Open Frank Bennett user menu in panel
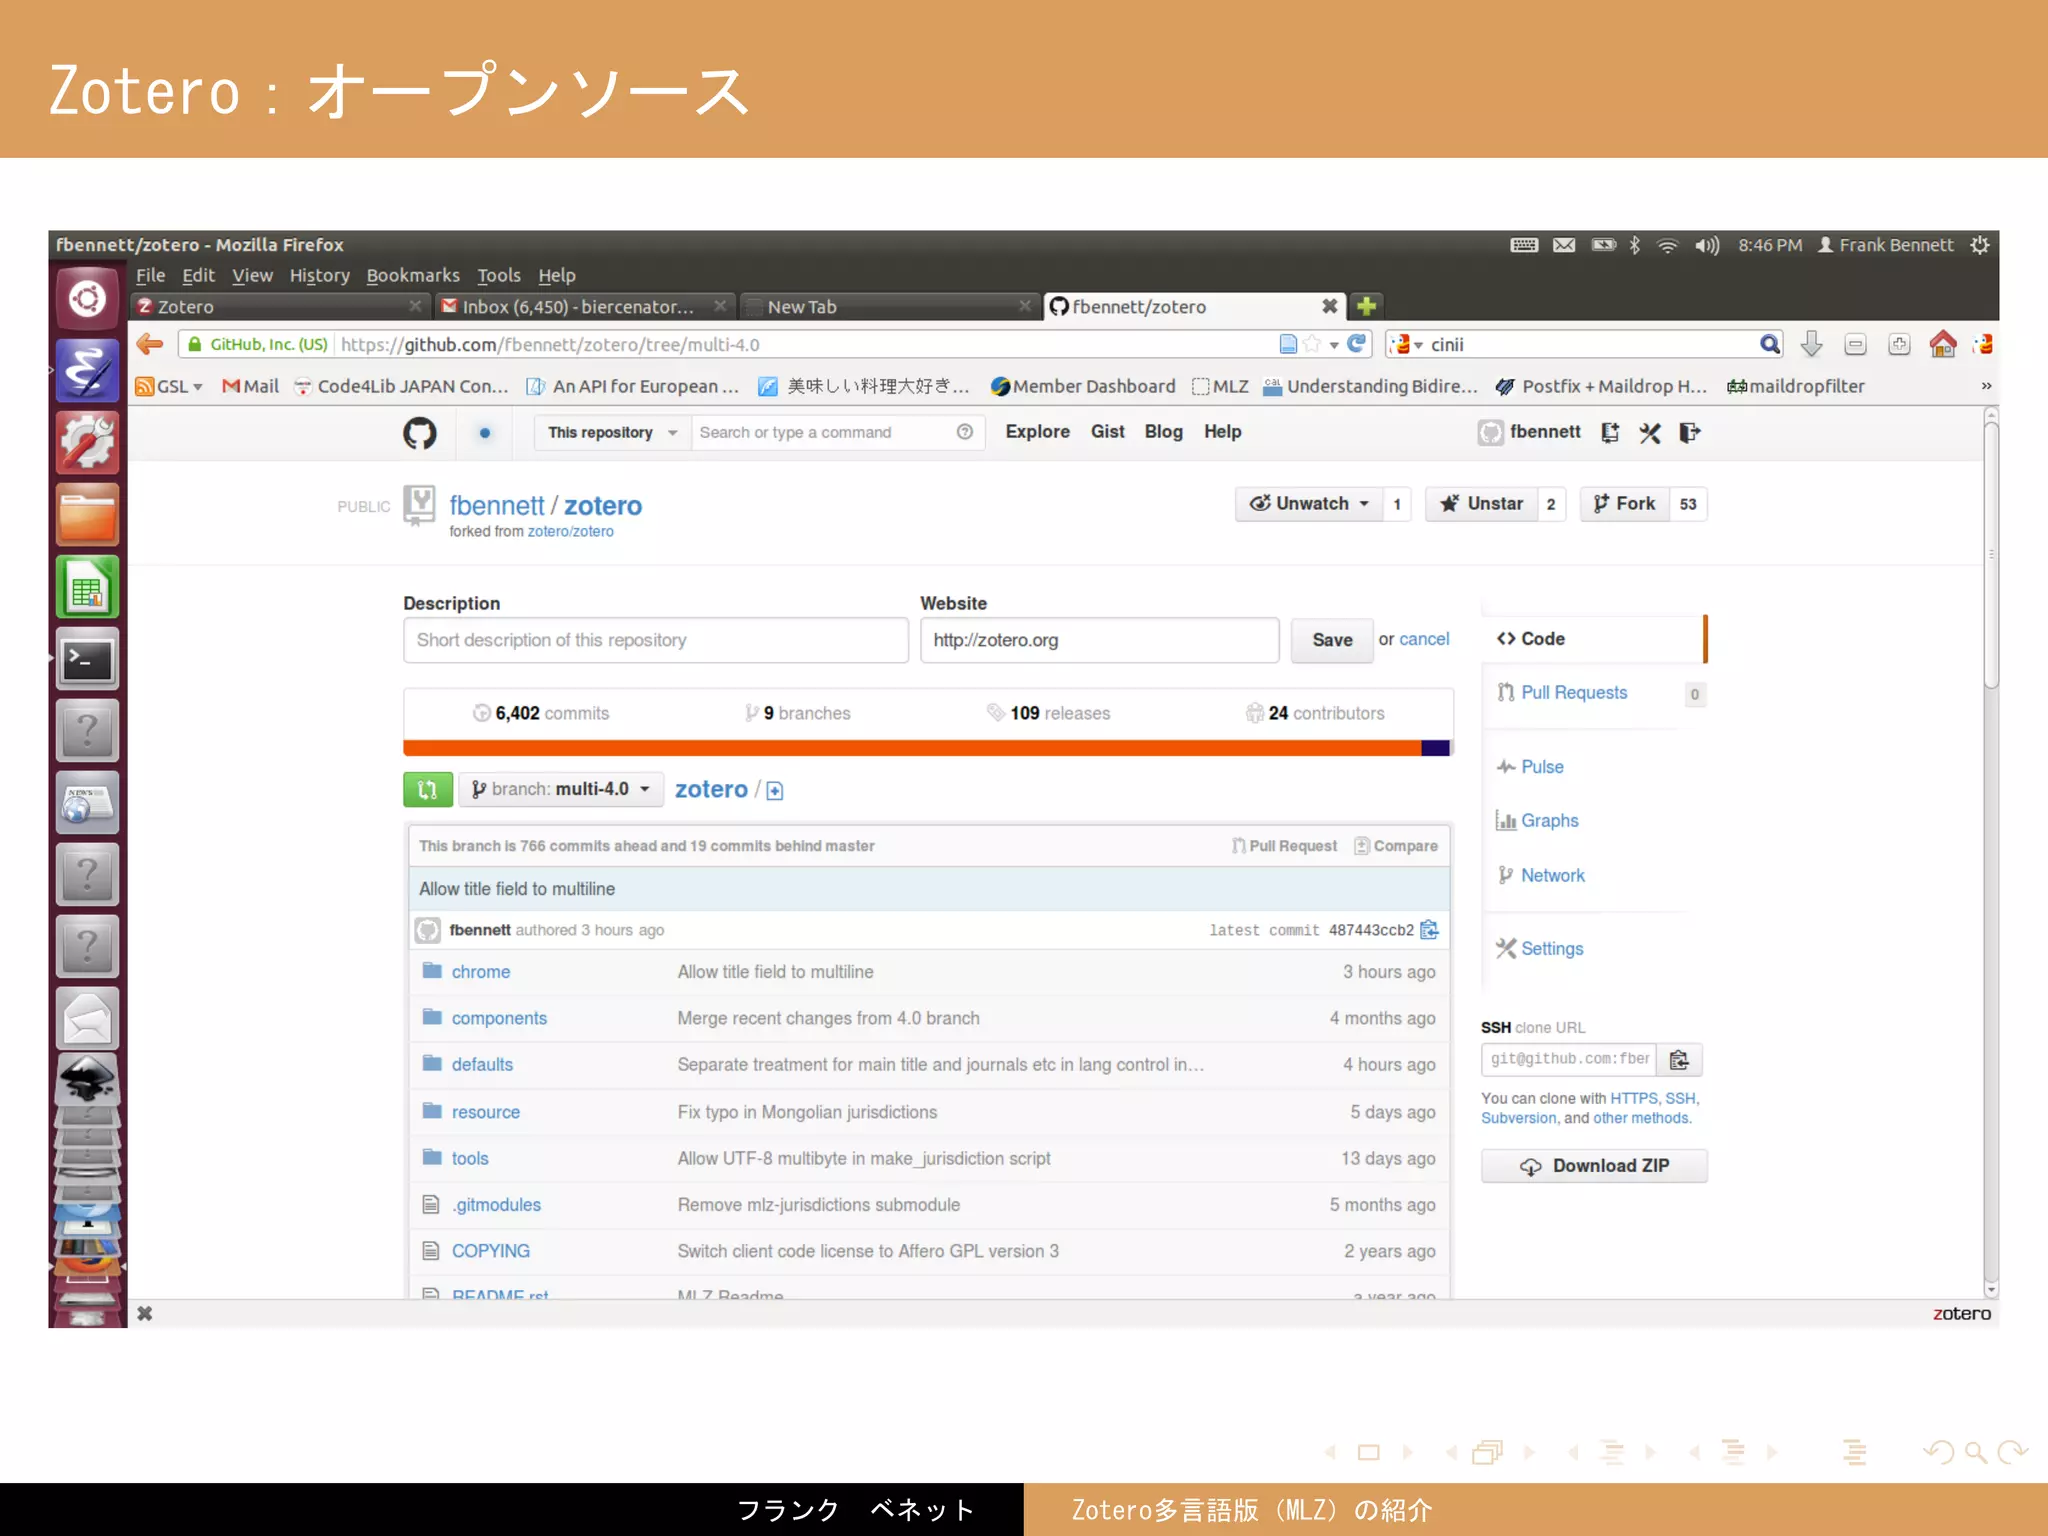 click(1885, 246)
